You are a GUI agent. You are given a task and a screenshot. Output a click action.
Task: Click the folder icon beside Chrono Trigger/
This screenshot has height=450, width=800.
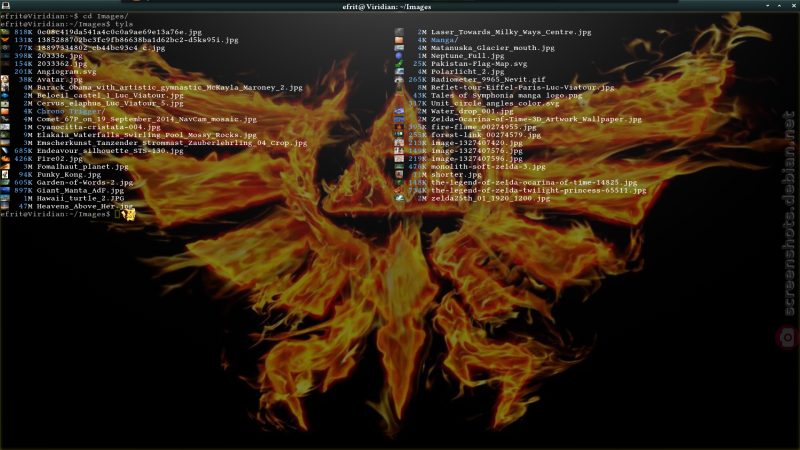tap(5, 111)
